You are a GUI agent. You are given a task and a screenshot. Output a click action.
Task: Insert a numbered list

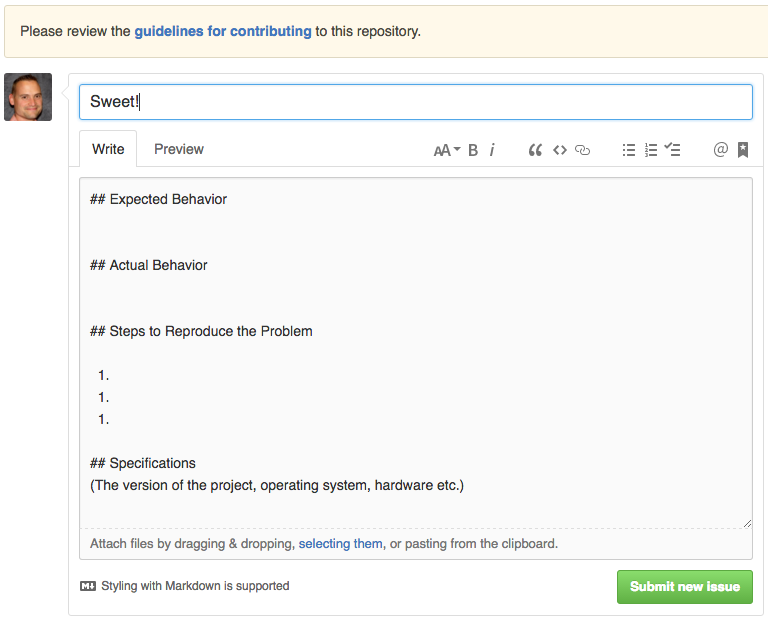click(651, 150)
